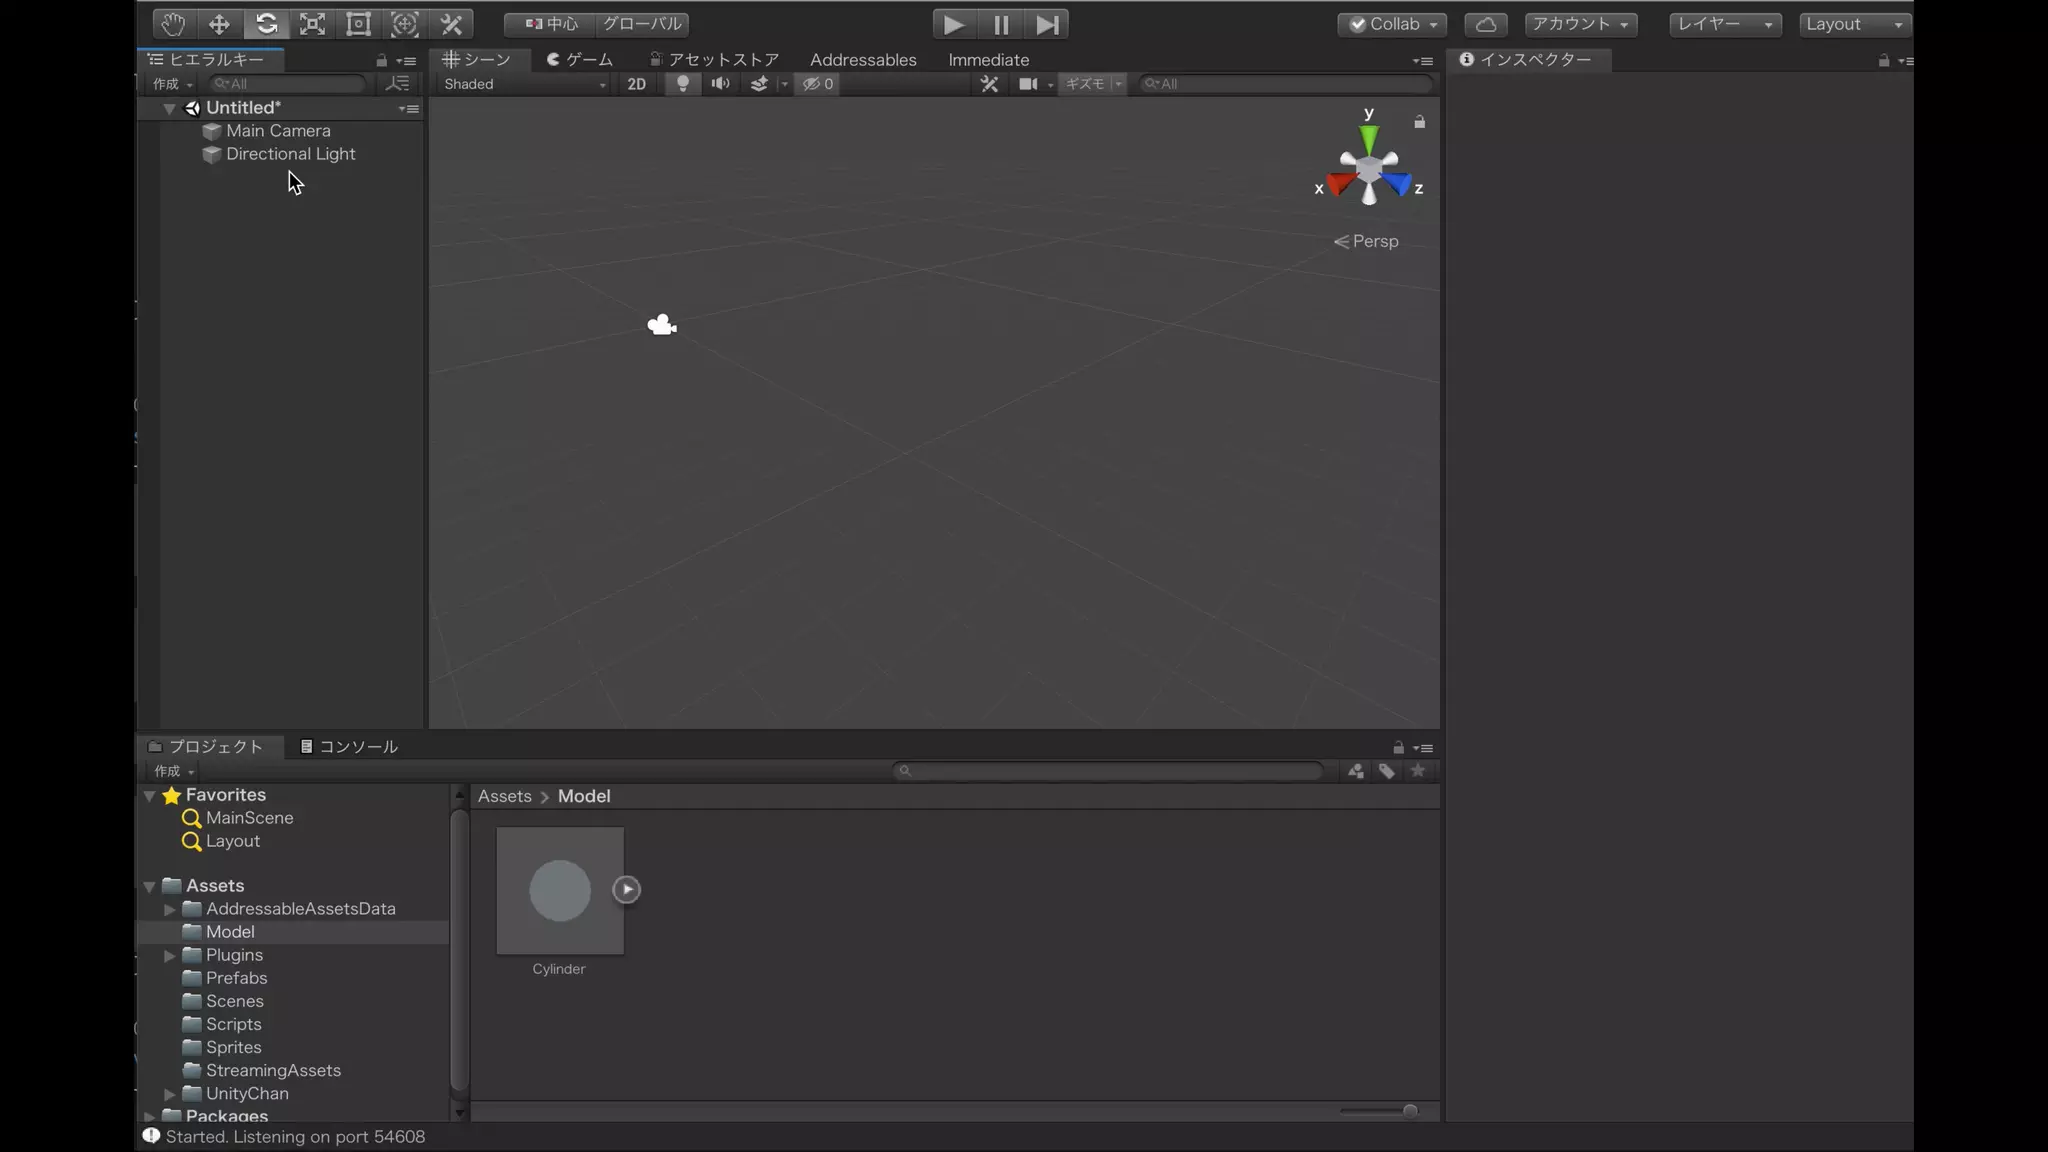Select the Move tool

(x=219, y=24)
